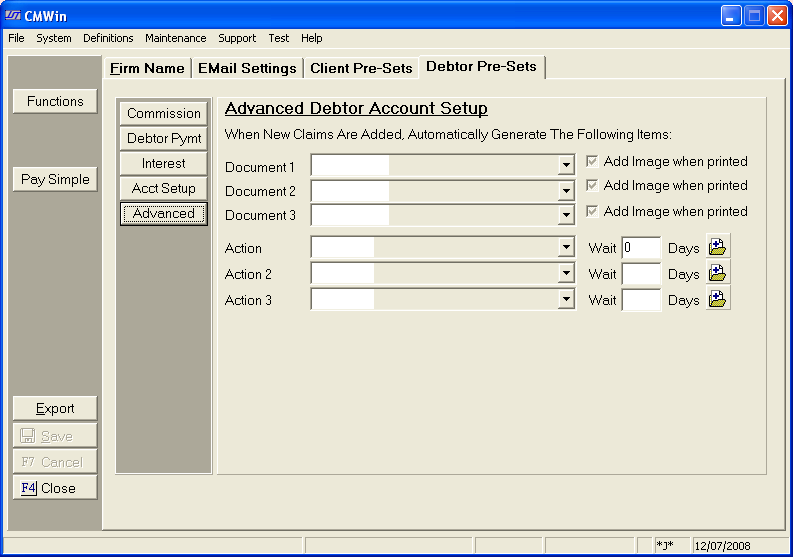Click the folder icon in Action 2 row
Viewport: 793px width, 557px height.
point(718,273)
